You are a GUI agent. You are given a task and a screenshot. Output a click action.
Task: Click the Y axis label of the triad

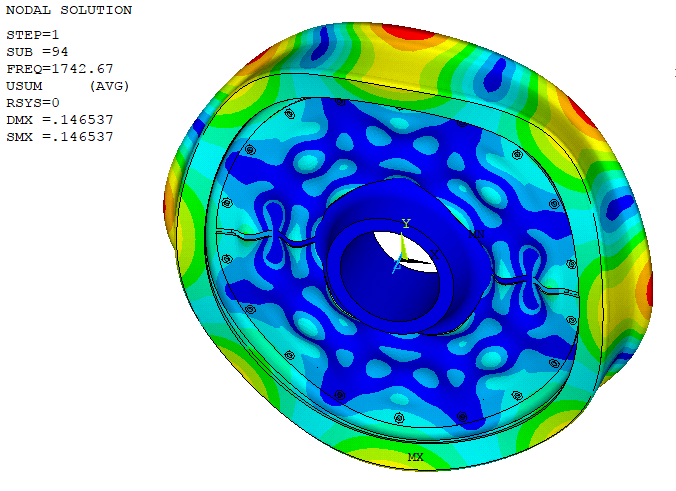406,223
